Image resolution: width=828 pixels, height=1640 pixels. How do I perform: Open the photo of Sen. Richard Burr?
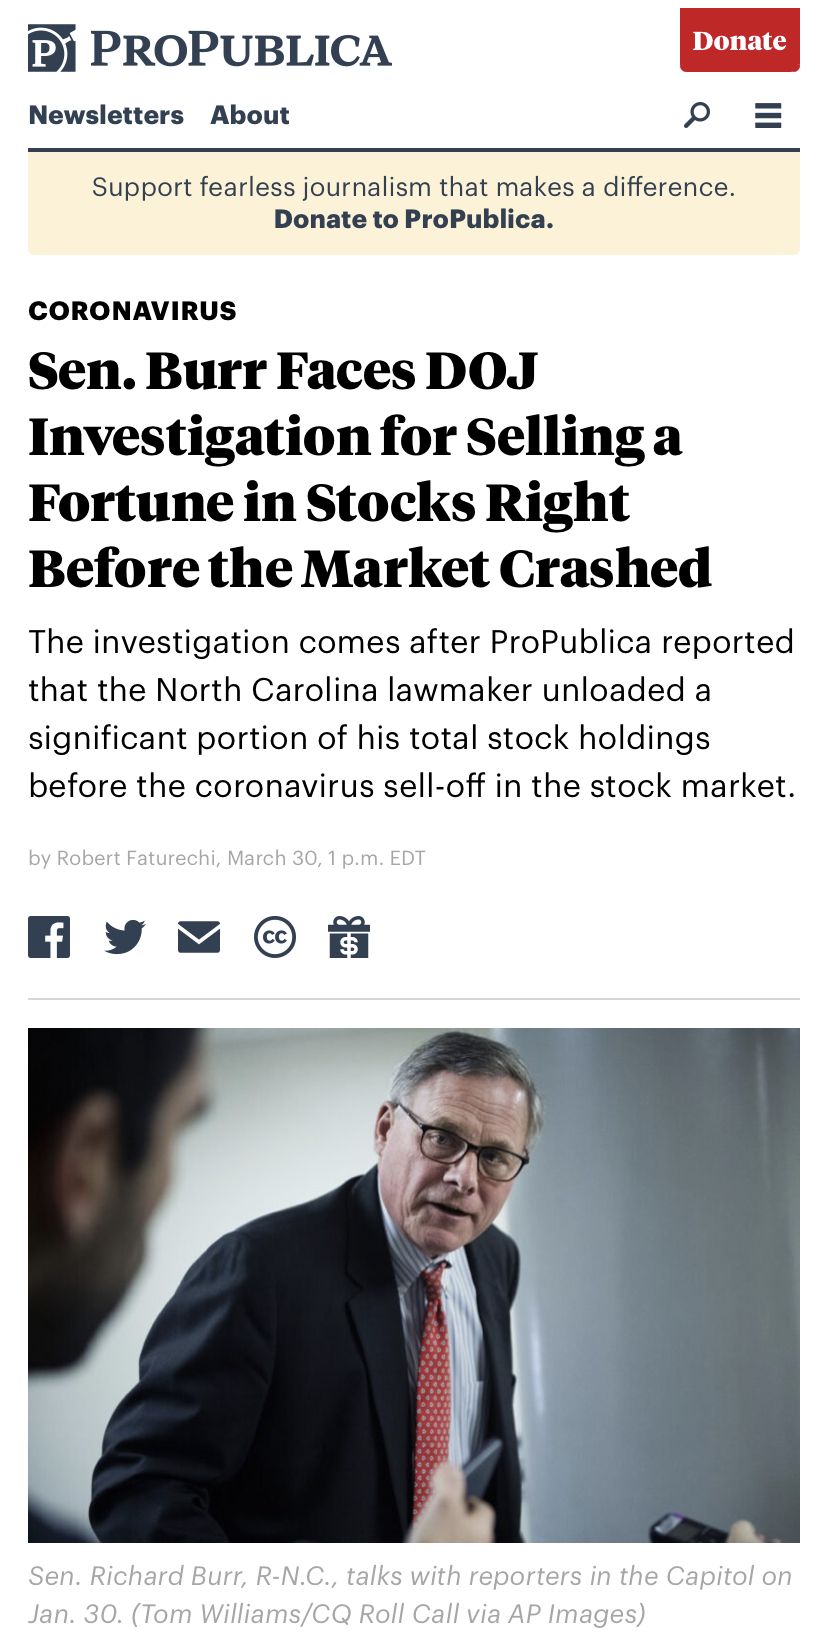pyautogui.click(x=414, y=1285)
